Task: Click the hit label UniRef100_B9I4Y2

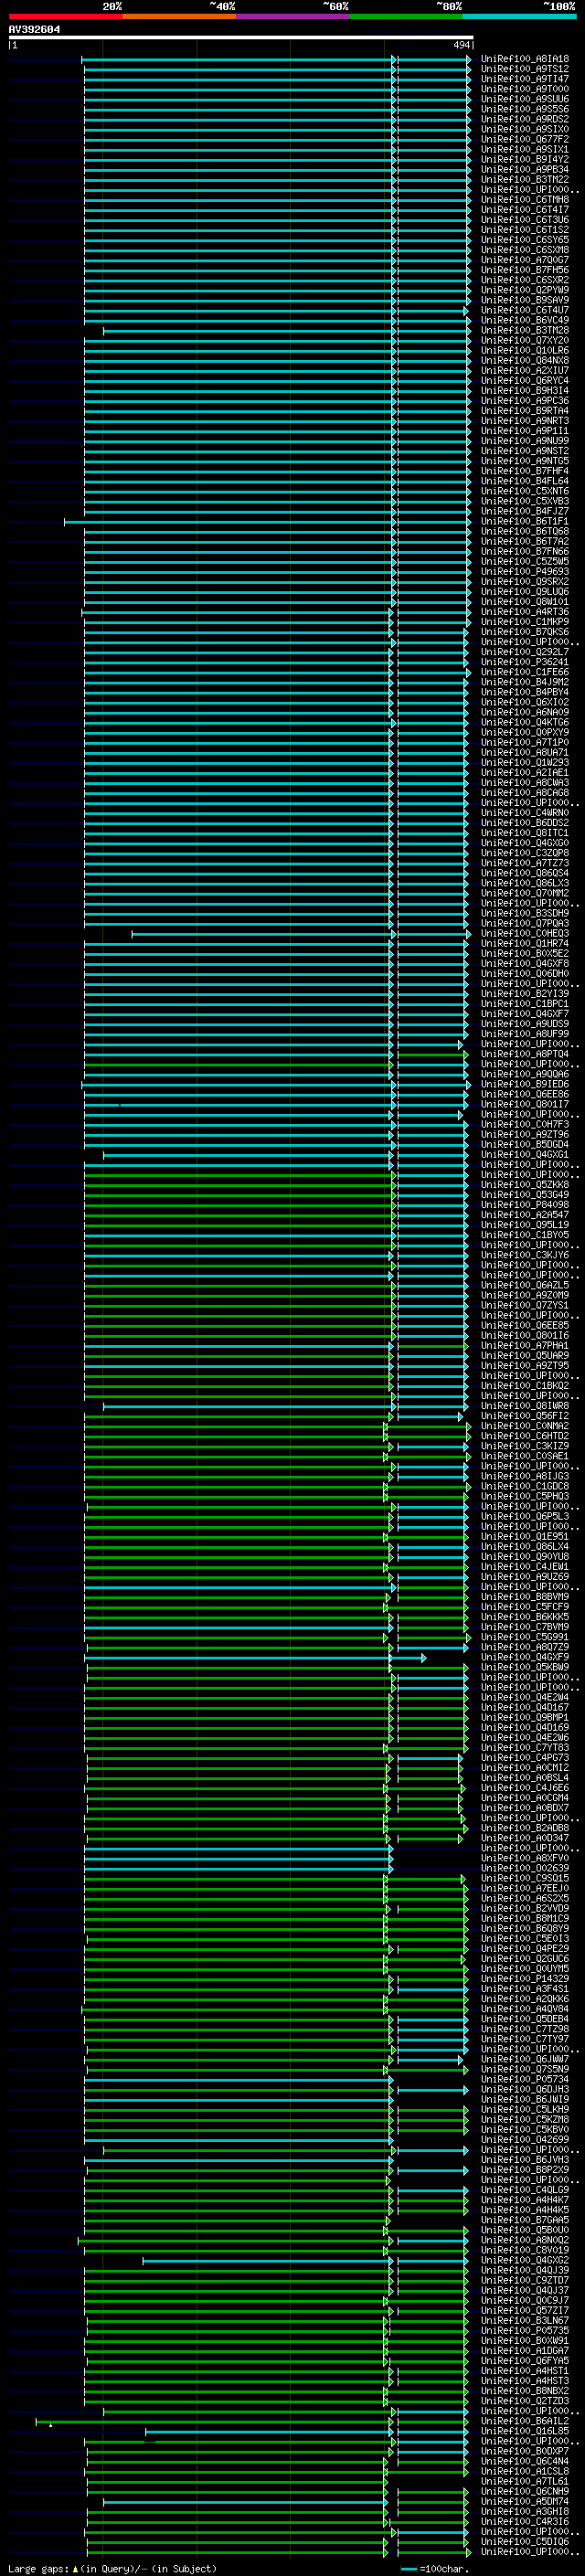Action: (525, 159)
